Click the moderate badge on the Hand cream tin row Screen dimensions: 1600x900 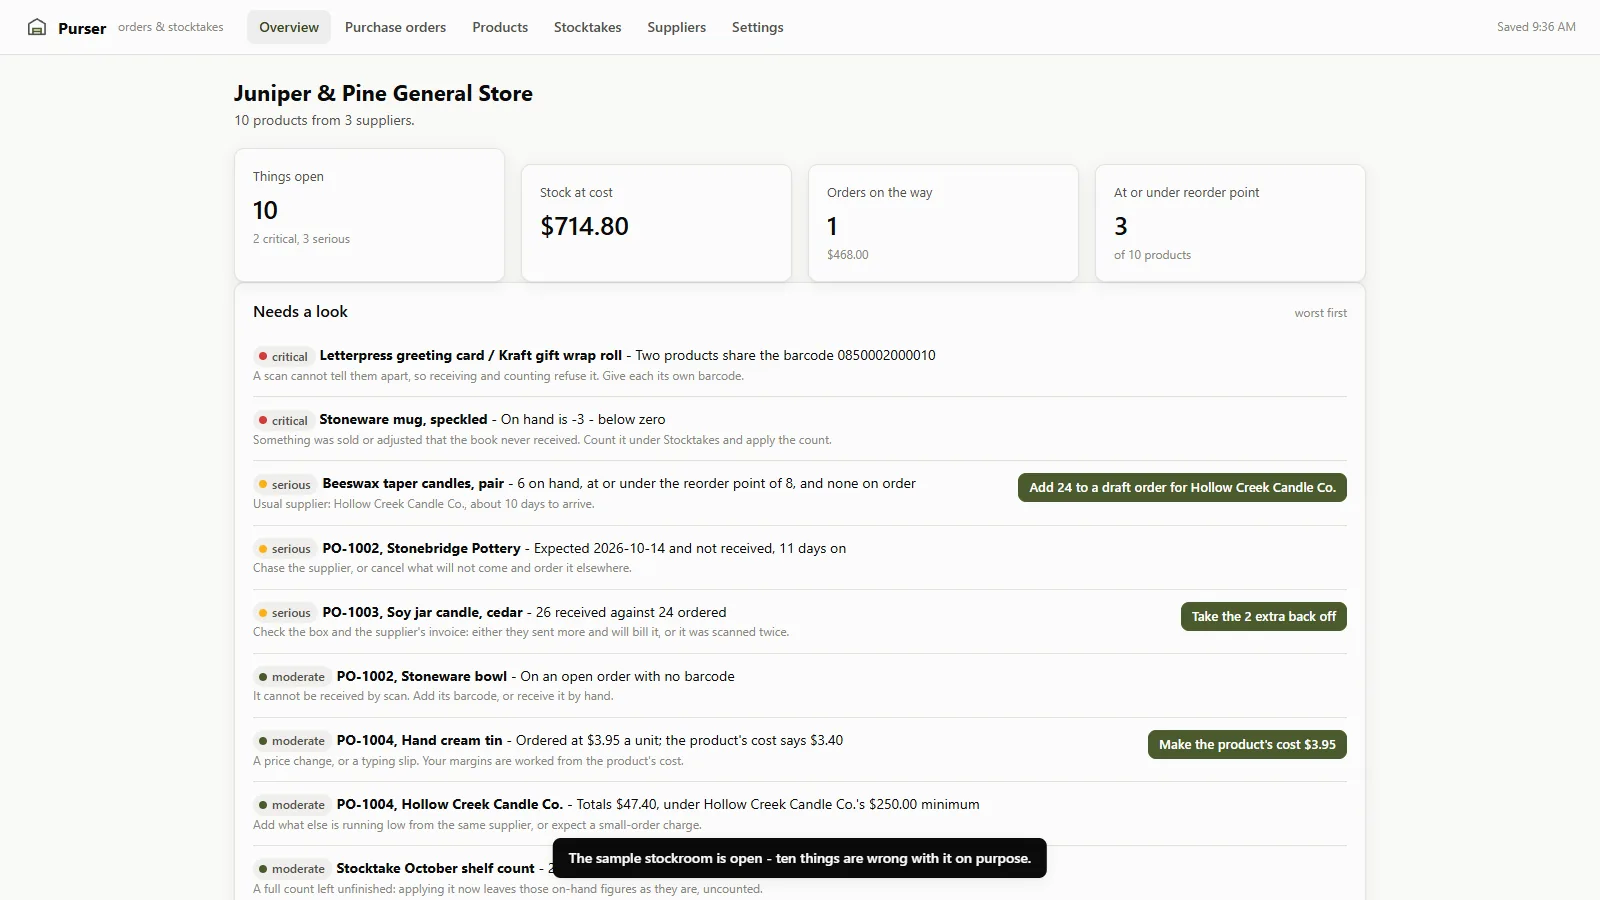[292, 741]
